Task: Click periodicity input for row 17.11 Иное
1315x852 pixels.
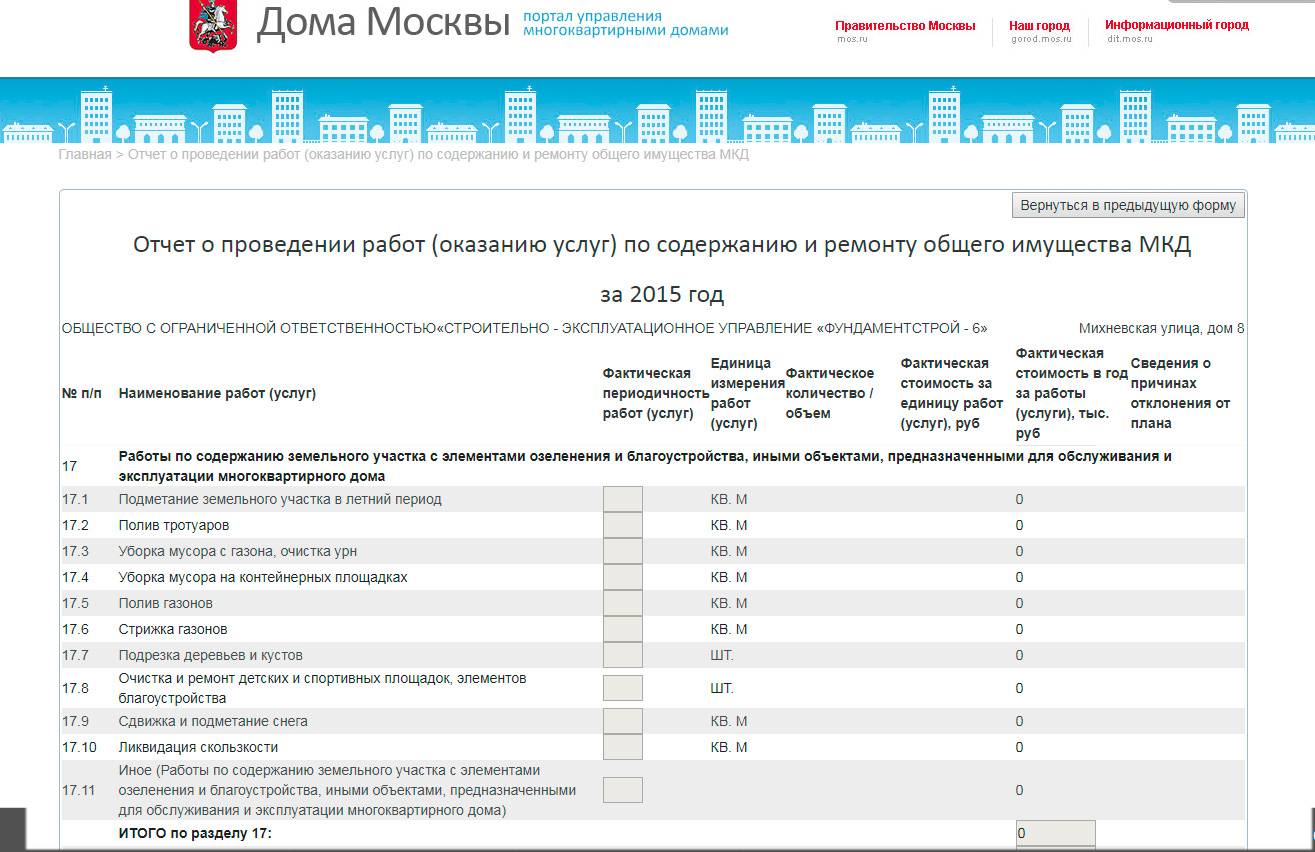Action: (622, 790)
